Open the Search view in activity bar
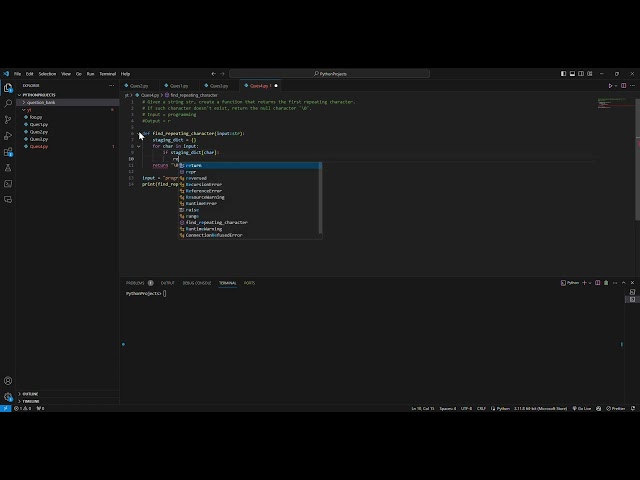Screen dimensions: 640x480 8,103
